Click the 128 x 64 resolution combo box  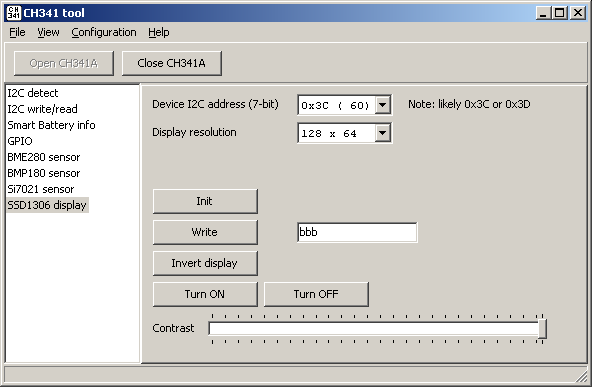[x=344, y=133]
